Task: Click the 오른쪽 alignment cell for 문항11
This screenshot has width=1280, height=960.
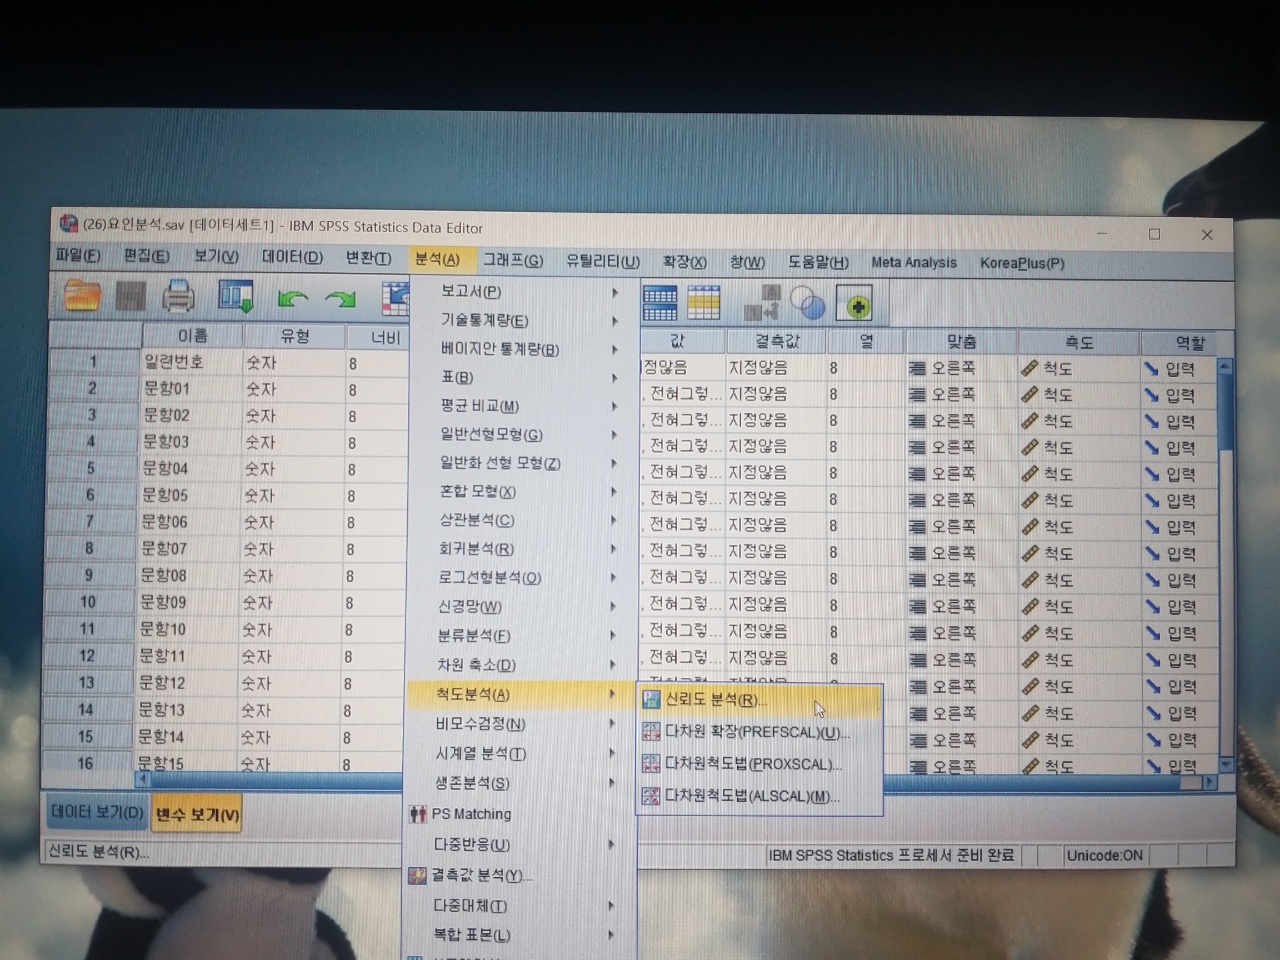Action: [x=960, y=660]
